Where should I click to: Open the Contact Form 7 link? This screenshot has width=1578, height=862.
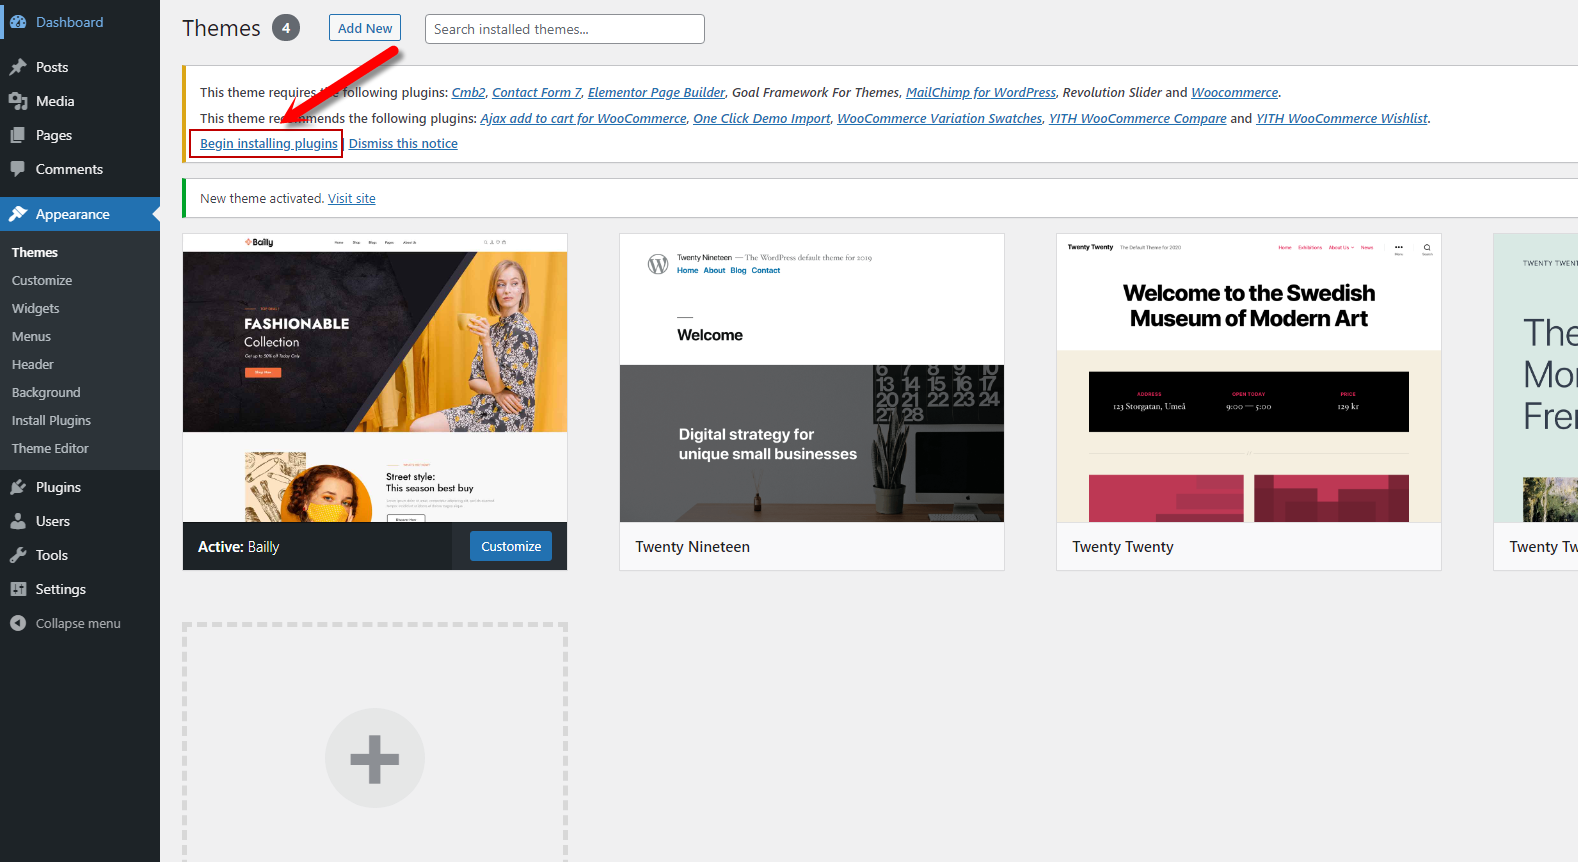point(537,92)
